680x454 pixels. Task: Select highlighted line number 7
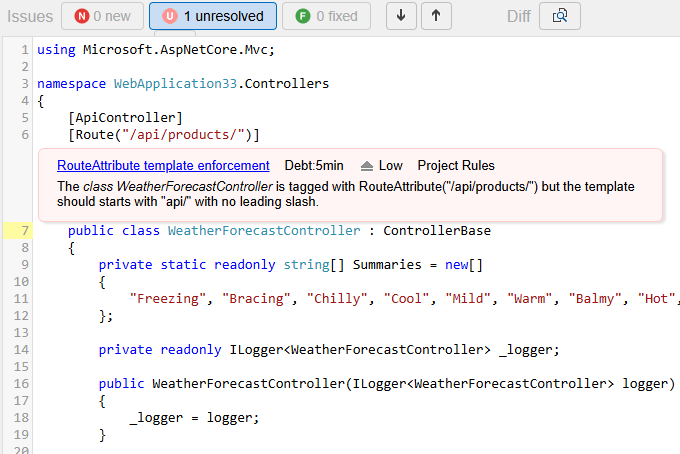(24, 231)
